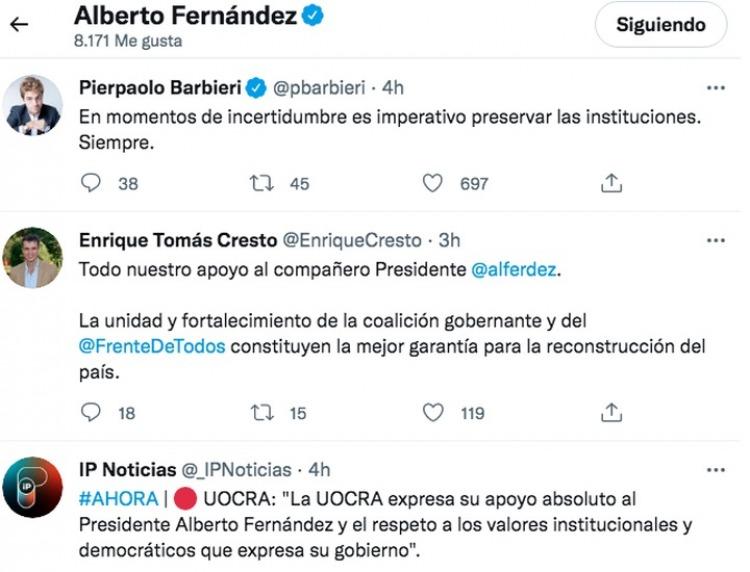This screenshot has height=572, width=750.
Task: View IP Noticias profile avatar
Action: [33, 486]
